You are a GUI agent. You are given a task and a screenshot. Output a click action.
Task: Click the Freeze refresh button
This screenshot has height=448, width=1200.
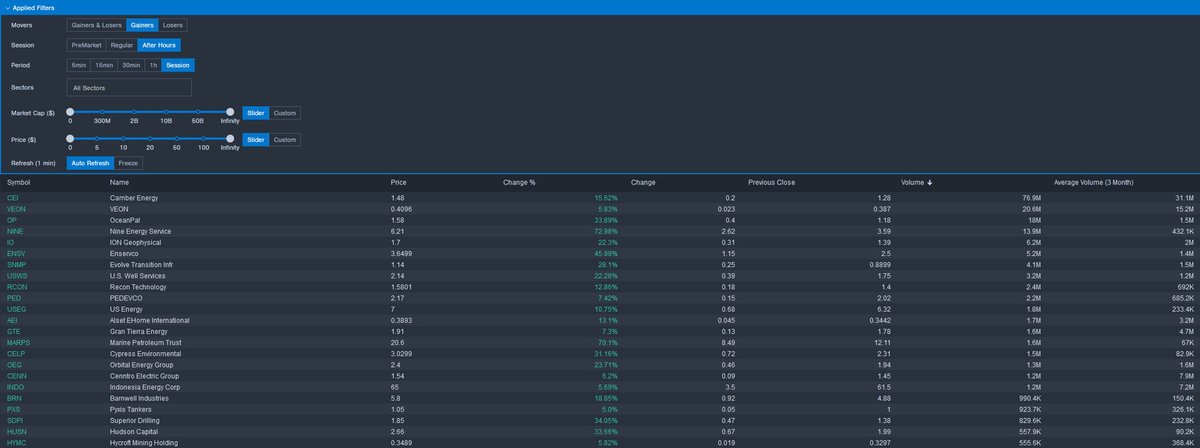128,162
